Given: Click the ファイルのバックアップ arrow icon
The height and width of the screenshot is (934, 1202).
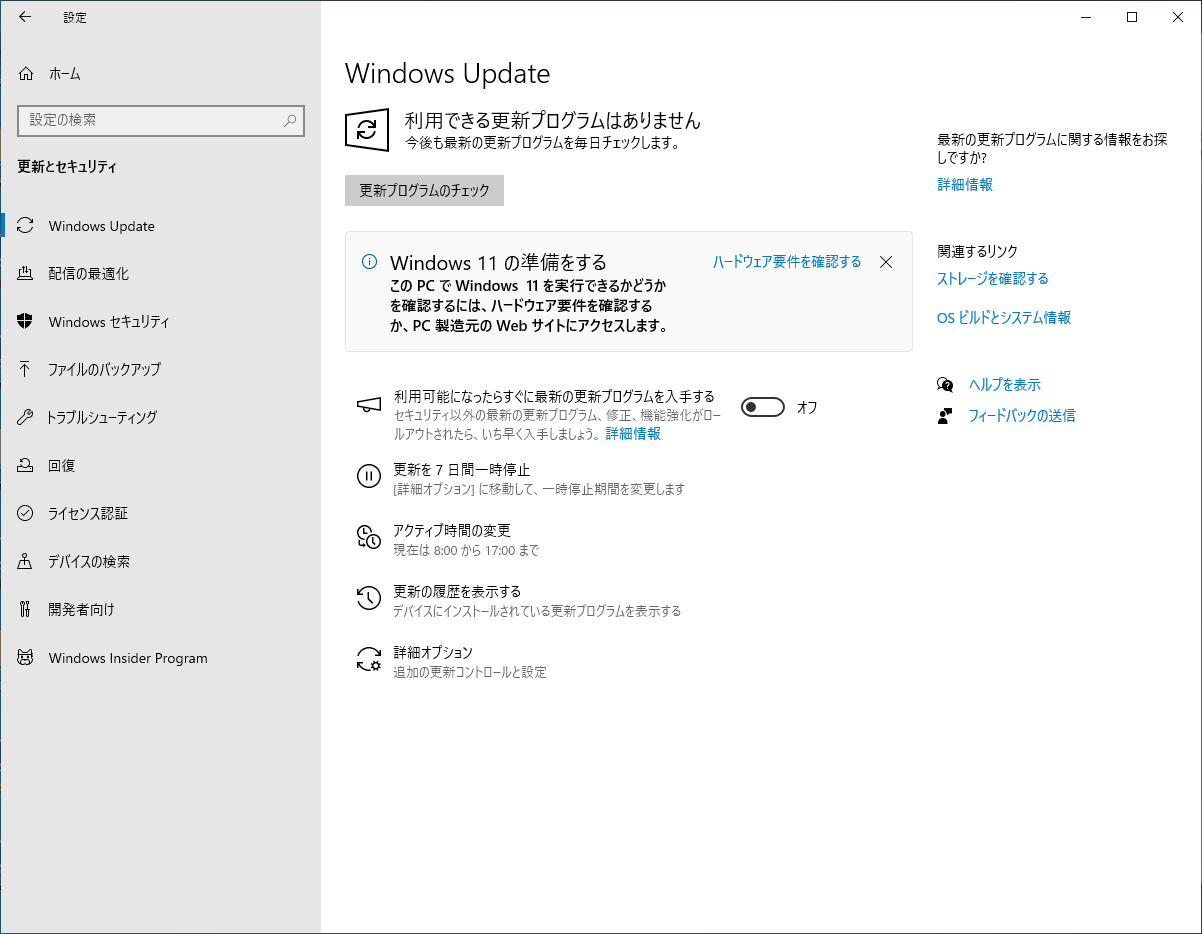Looking at the screenshot, I should click(26, 369).
